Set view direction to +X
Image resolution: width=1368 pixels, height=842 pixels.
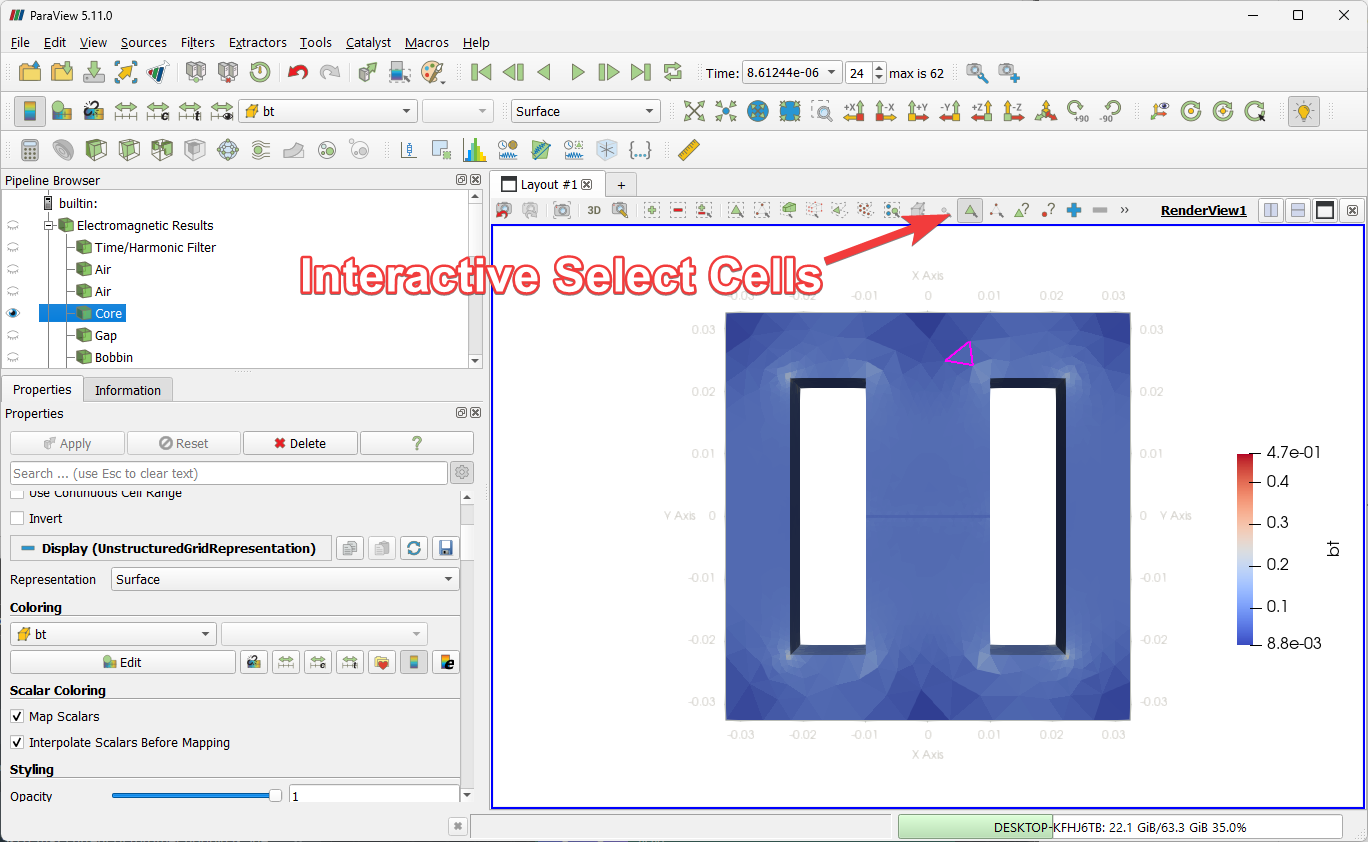pyautogui.click(x=854, y=111)
